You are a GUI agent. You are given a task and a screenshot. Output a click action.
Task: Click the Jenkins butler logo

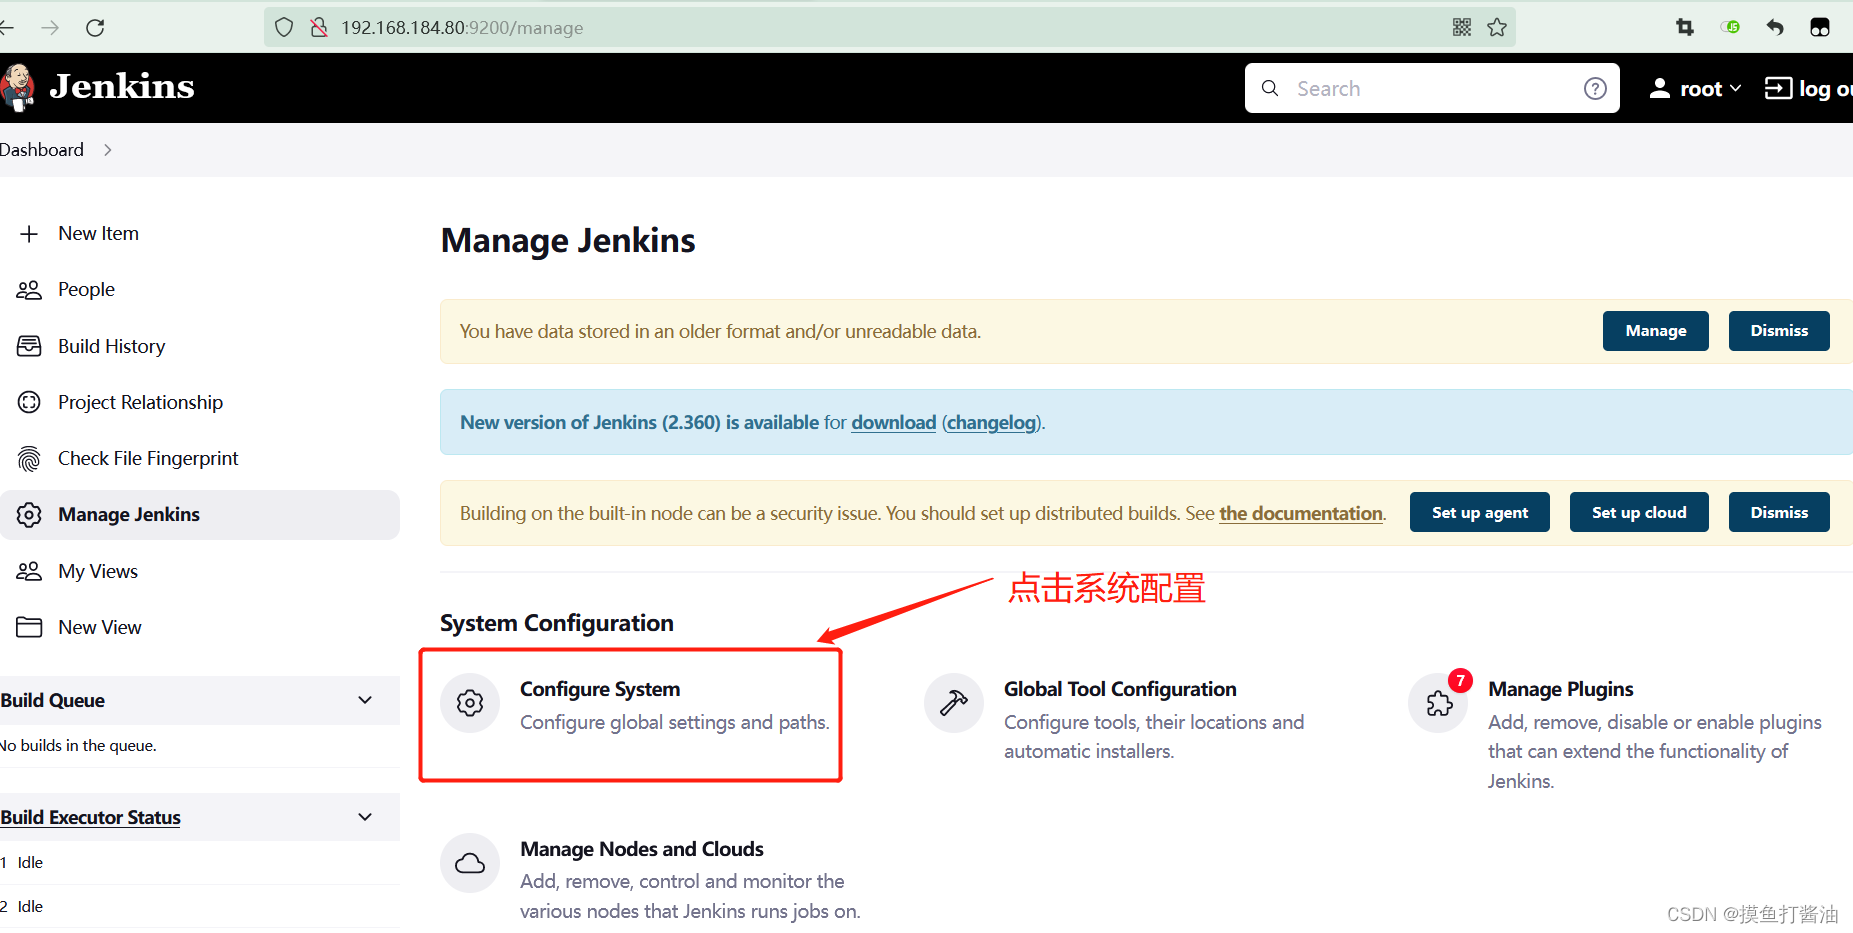pos(17,88)
